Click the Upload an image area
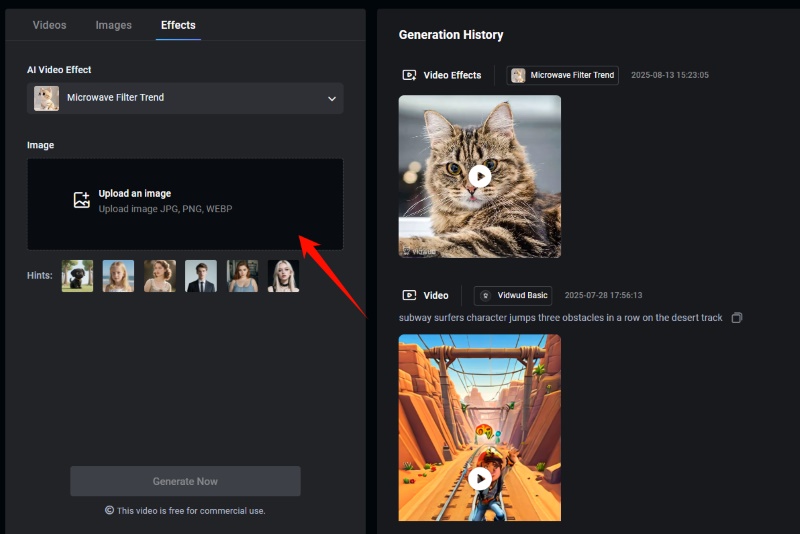The width and height of the screenshot is (800, 534). coord(185,204)
